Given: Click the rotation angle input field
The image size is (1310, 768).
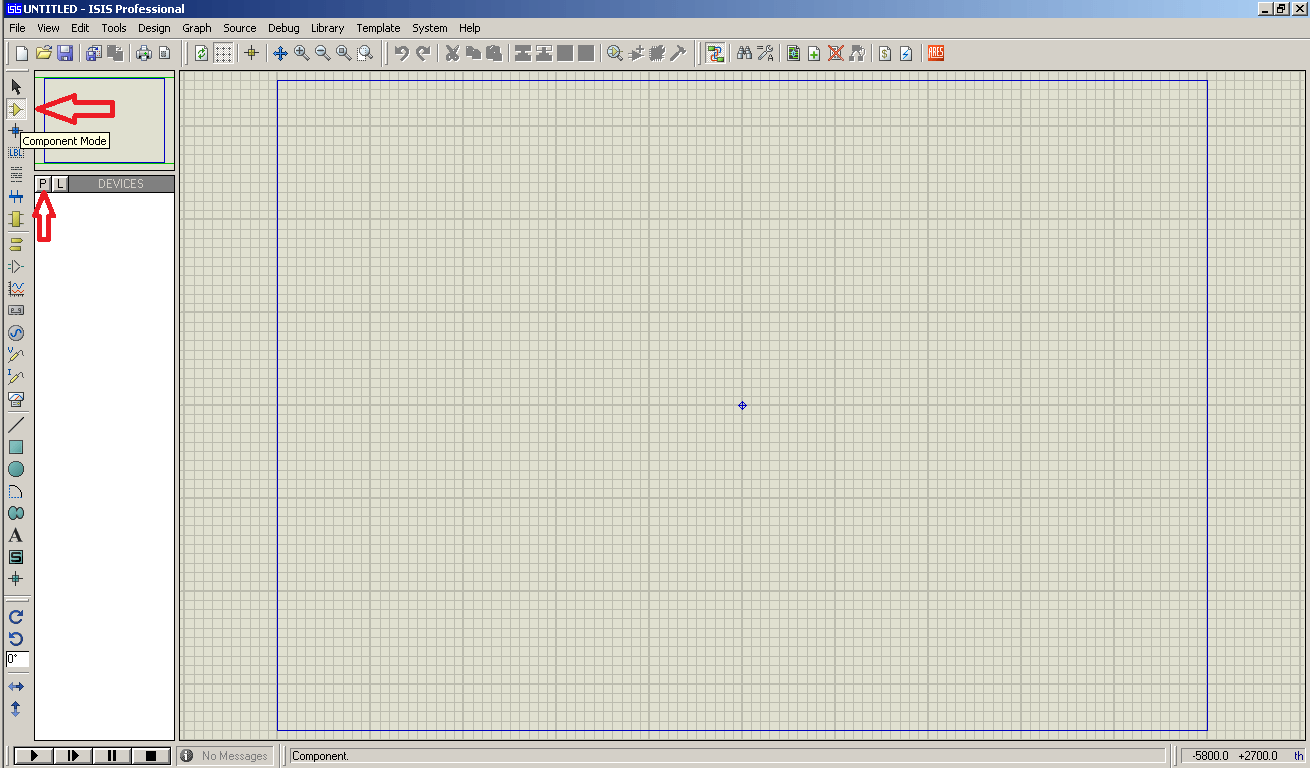Looking at the screenshot, I should point(17,659).
